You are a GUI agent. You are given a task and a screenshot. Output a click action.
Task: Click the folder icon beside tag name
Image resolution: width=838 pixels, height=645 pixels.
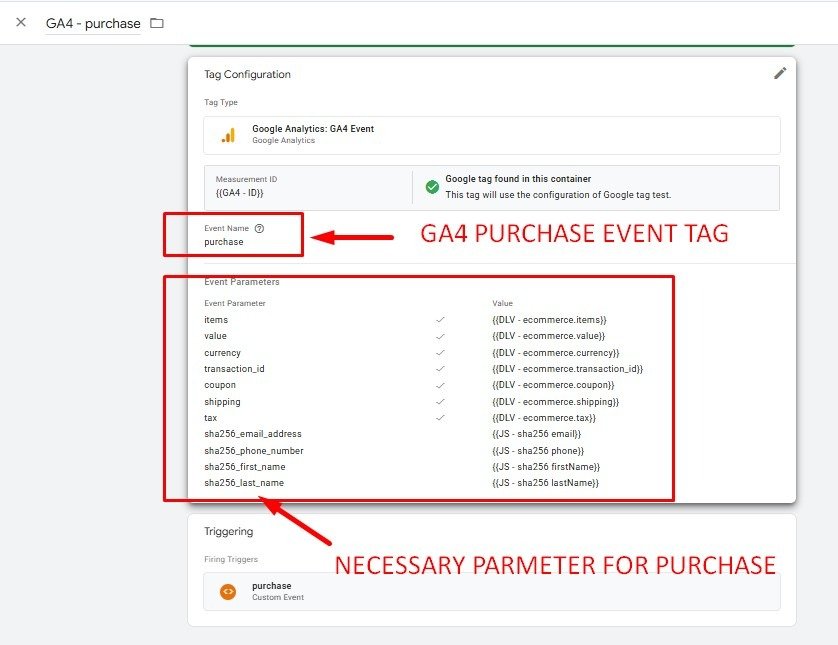click(157, 23)
